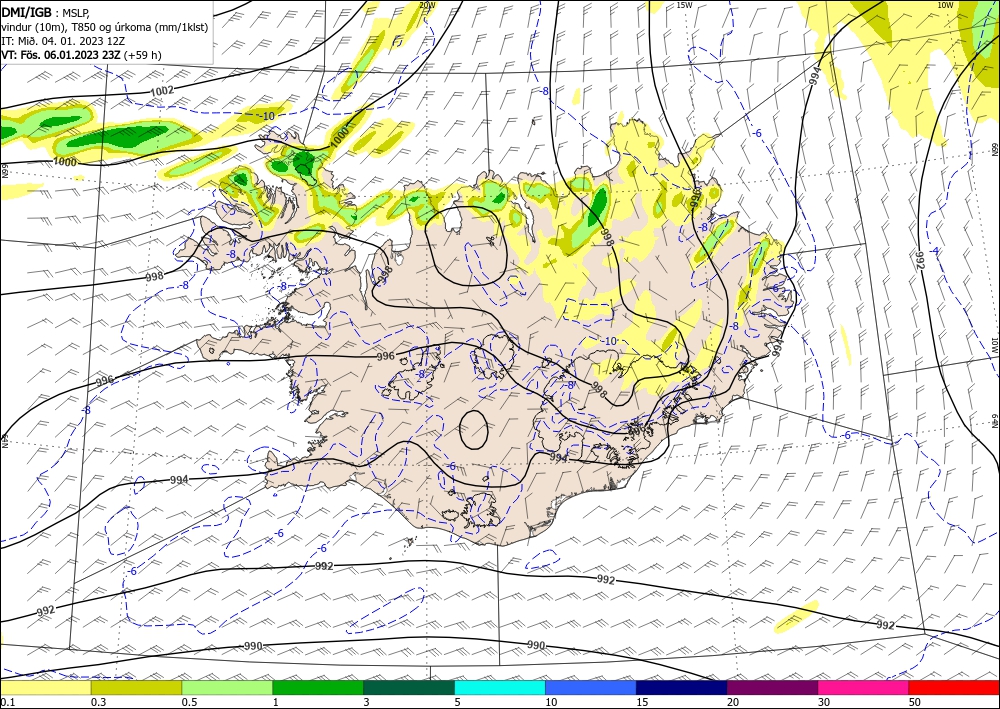The height and width of the screenshot is (709, 1000).
Task: Select the red 50+ legend swatch
Action: pyautogui.click(x=954, y=687)
